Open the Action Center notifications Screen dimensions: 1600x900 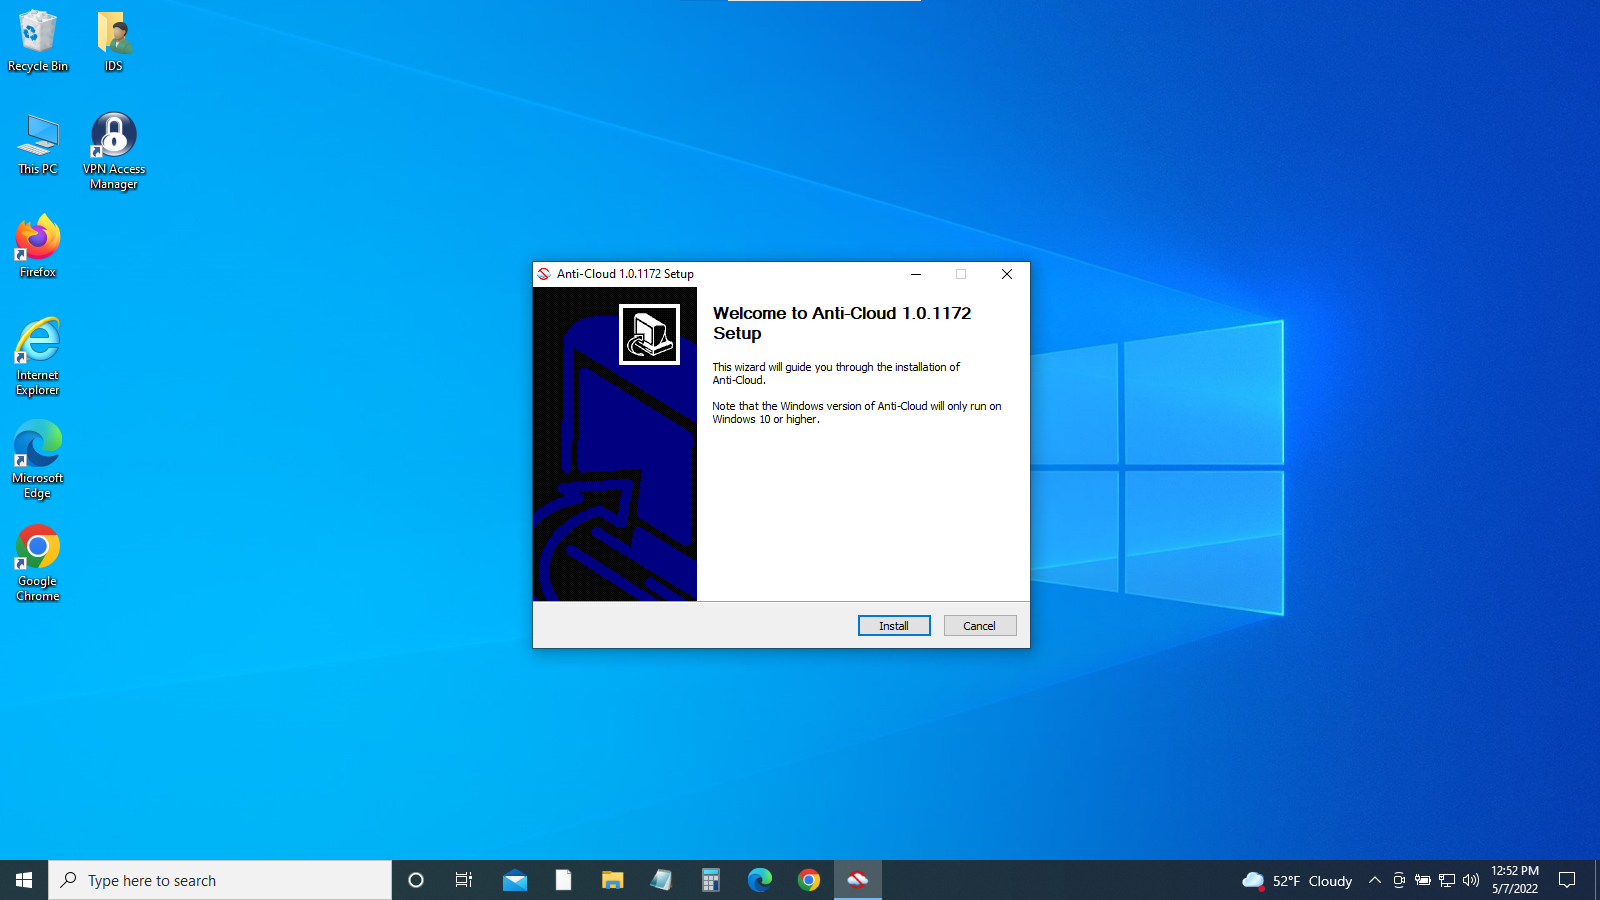(1567, 880)
